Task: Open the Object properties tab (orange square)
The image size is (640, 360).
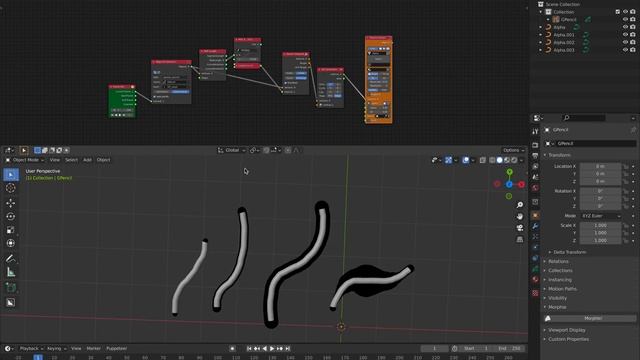Action: point(536,216)
